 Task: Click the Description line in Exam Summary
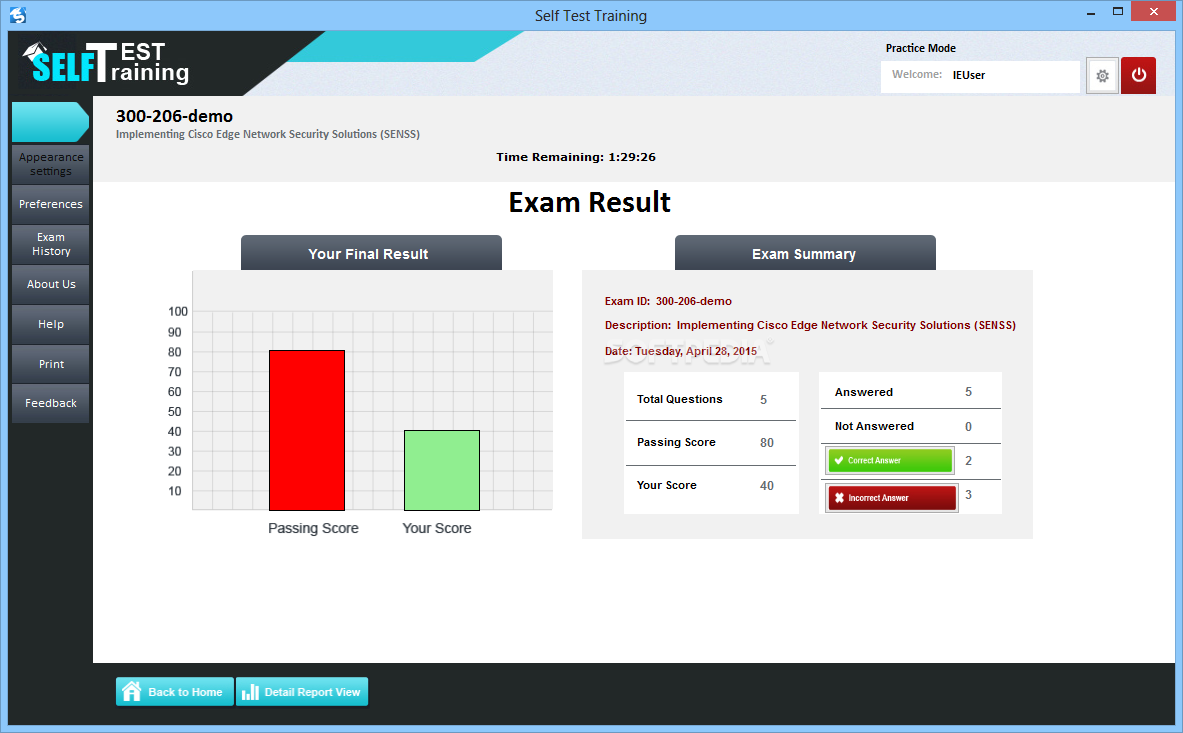pos(810,325)
